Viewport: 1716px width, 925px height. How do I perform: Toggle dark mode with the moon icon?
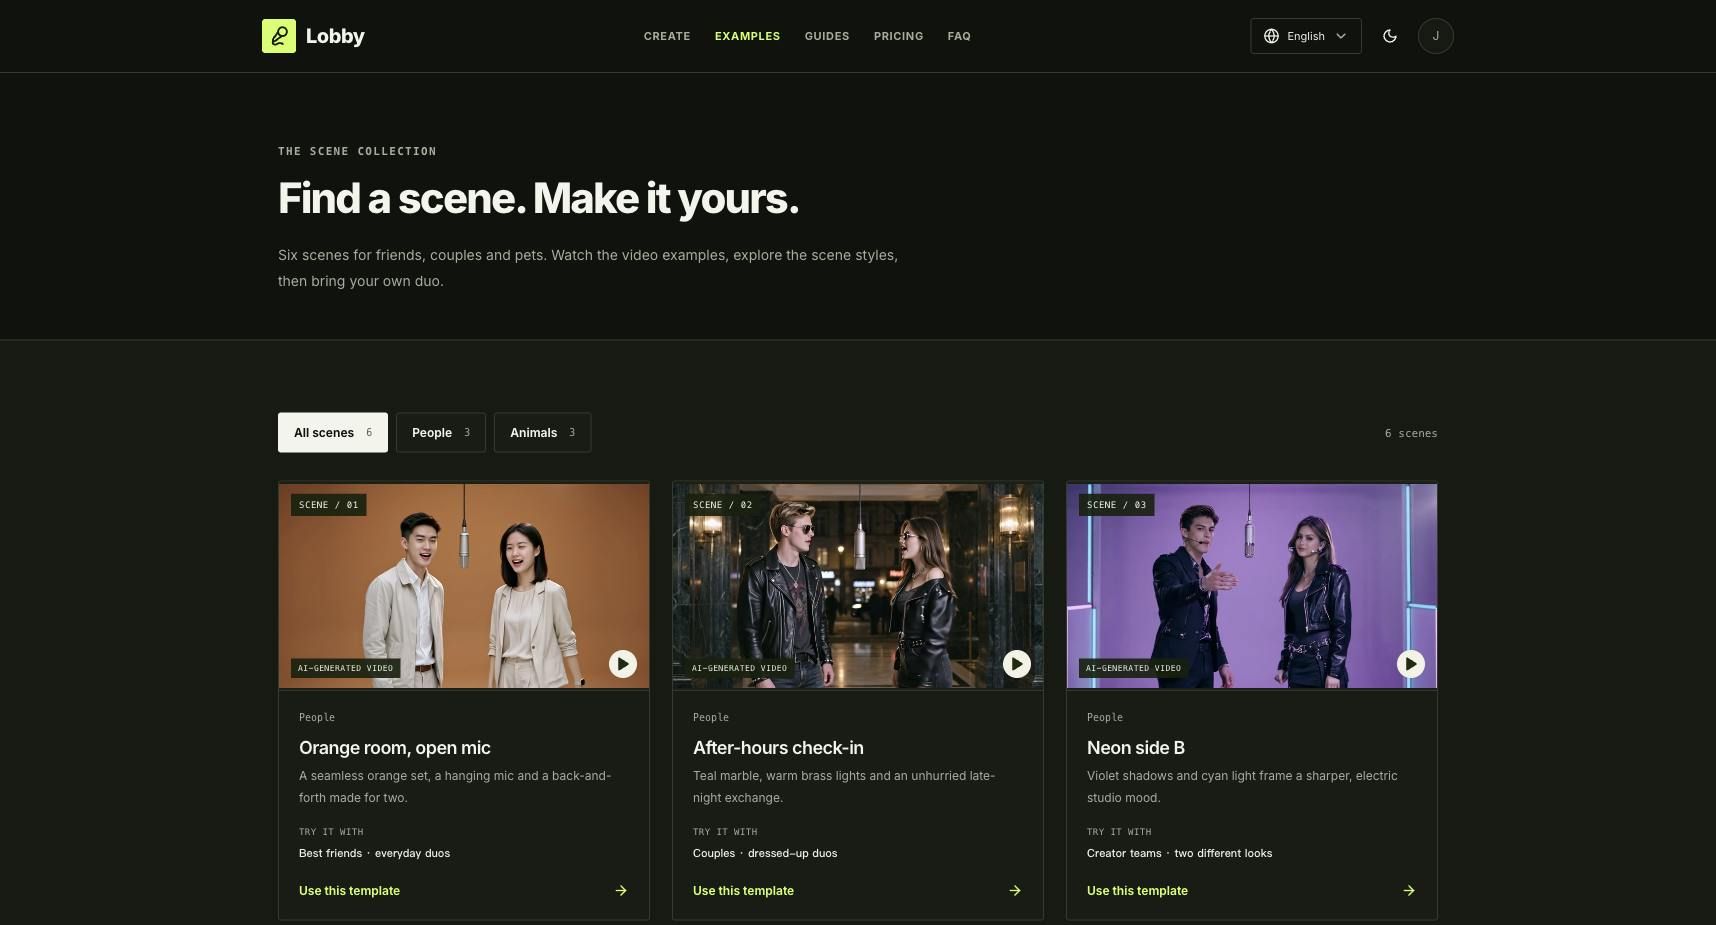(x=1390, y=36)
